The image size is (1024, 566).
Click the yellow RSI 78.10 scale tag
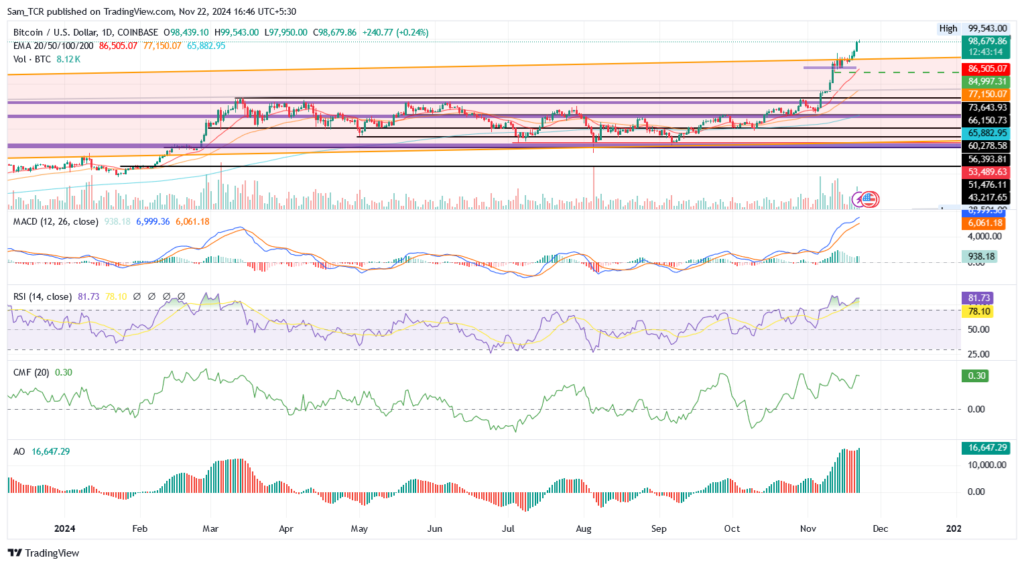point(978,311)
